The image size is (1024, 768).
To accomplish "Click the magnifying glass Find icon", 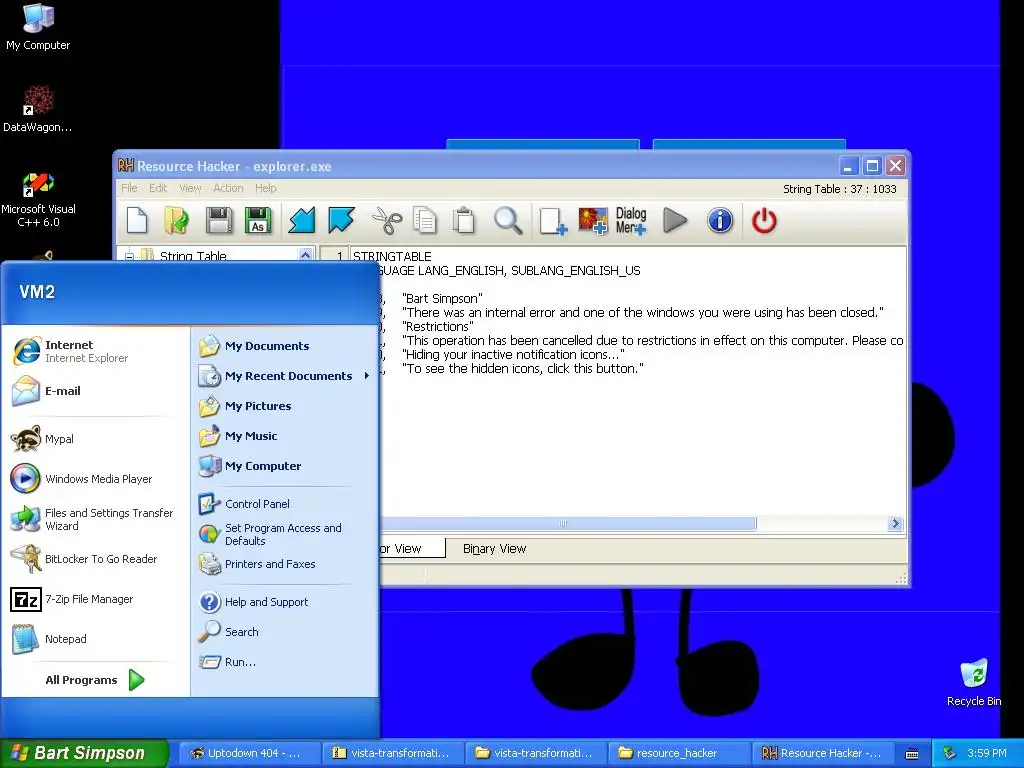I will [x=508, y=221].
